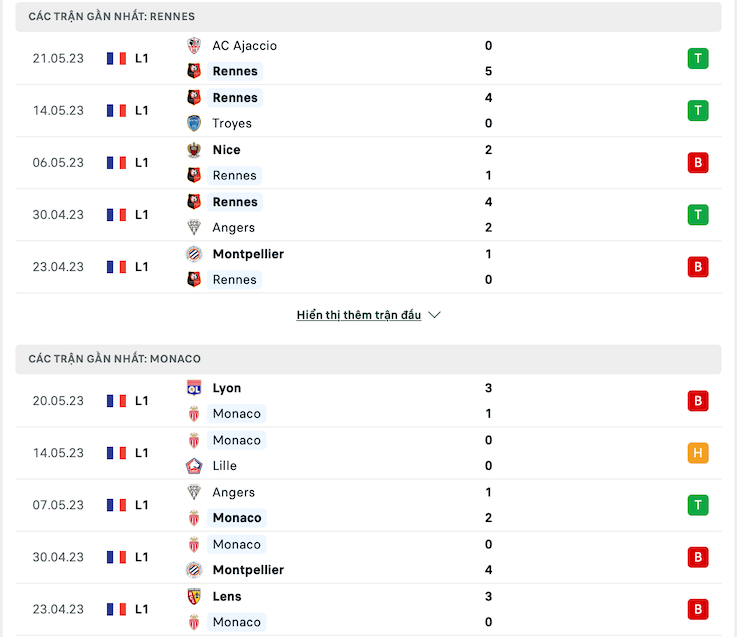The height and width of the screenshot is (637, 737).
Task: Expand more matches with the chevron arrow
Action: tap(434, 315)
